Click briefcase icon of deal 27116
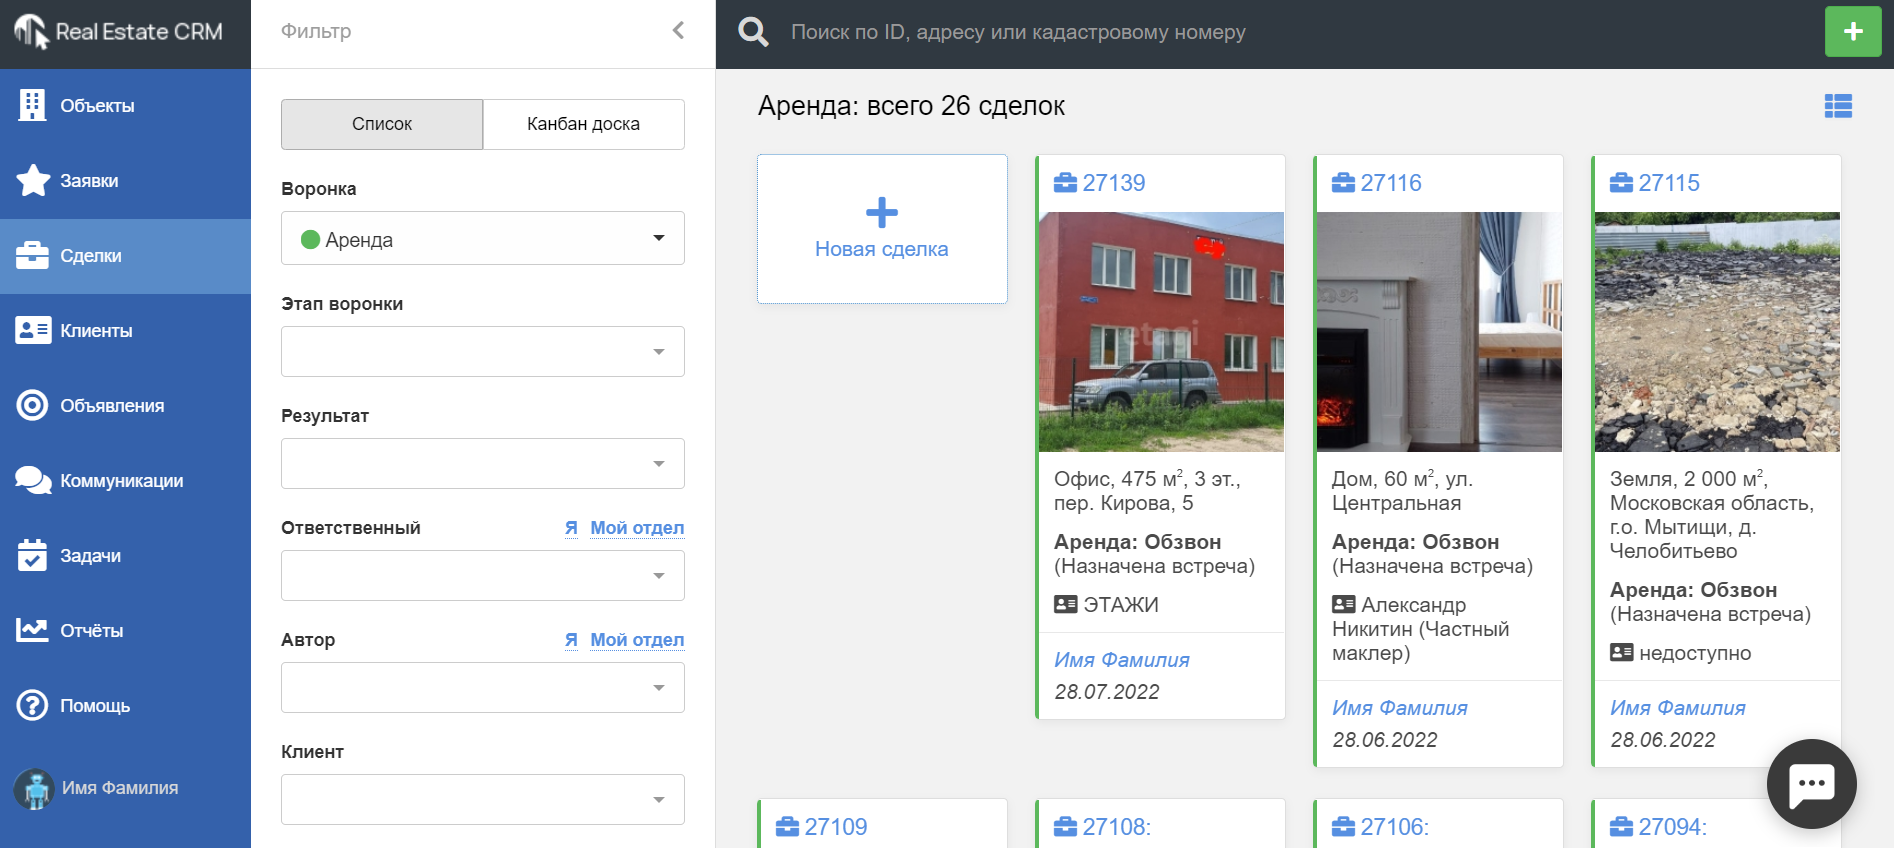The image size is (1894, 848). tap(1344, 183)
